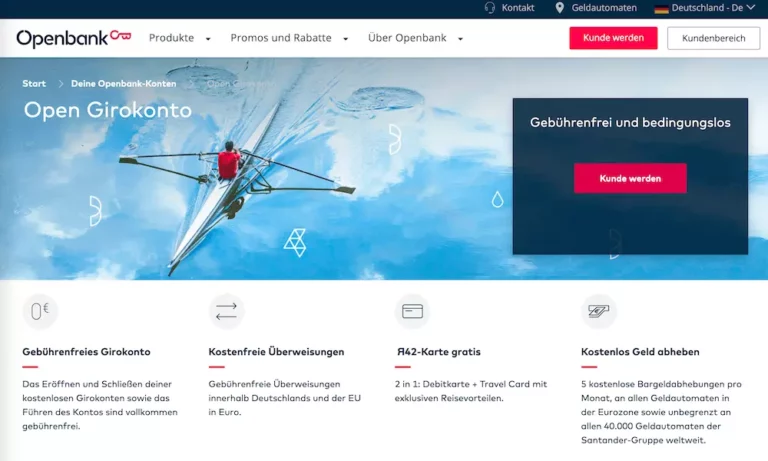Expand the Produkte menu
Image resolution: width=768 pixels, height=461 pixels.
click(171, 38)
